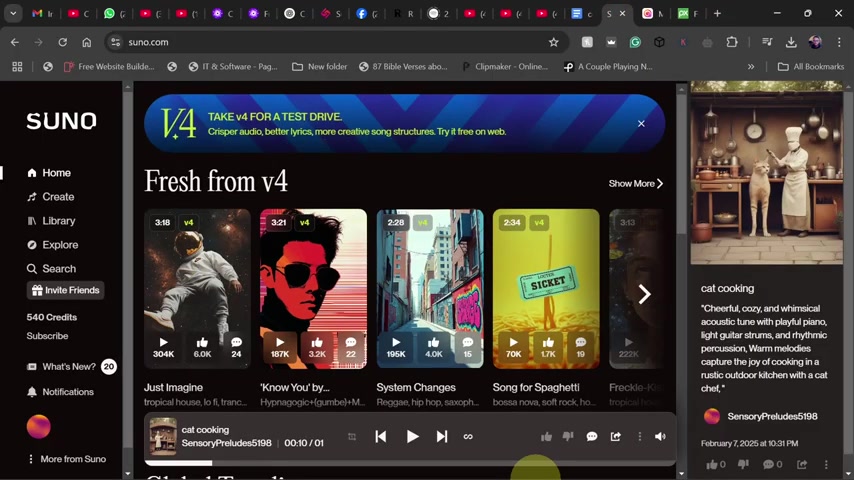Open What's New updates

61,367
